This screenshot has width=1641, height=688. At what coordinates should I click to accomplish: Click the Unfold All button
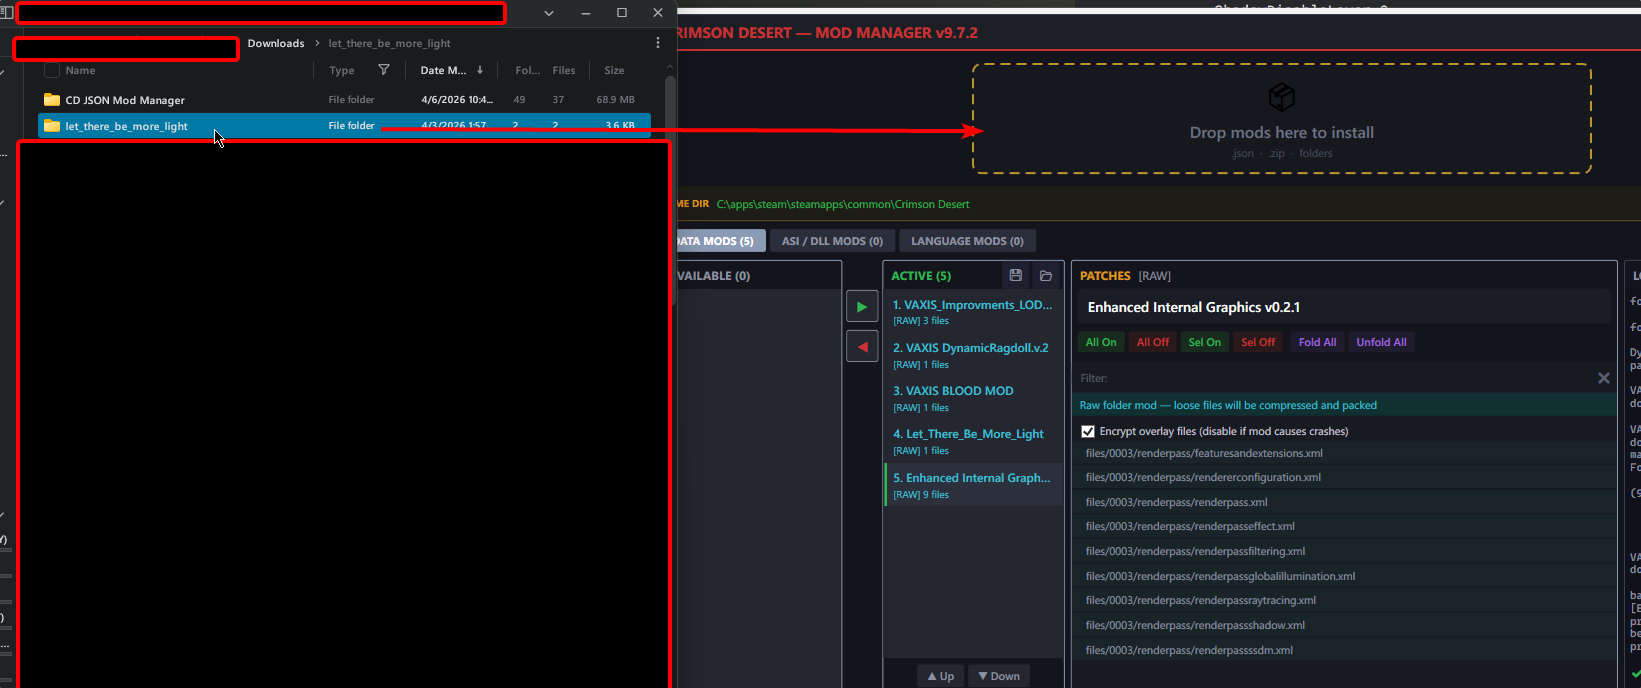tap(1381, 342)
